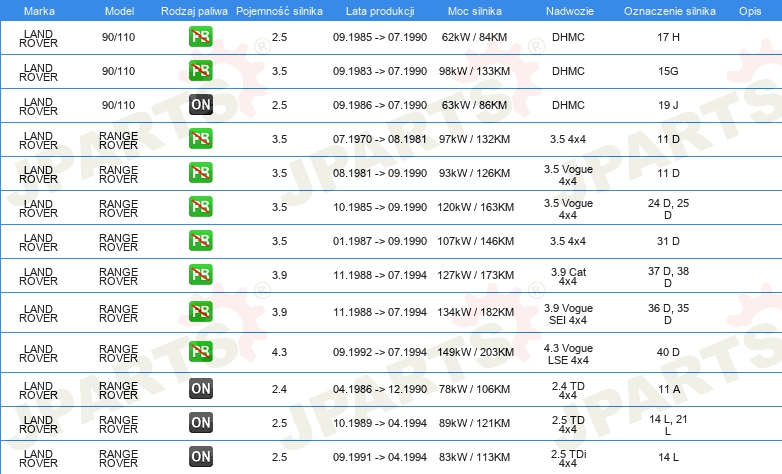This screenshot has height=474, width=782.
Task: Click the petrol icon in the 31 D row
Action: 200,240
